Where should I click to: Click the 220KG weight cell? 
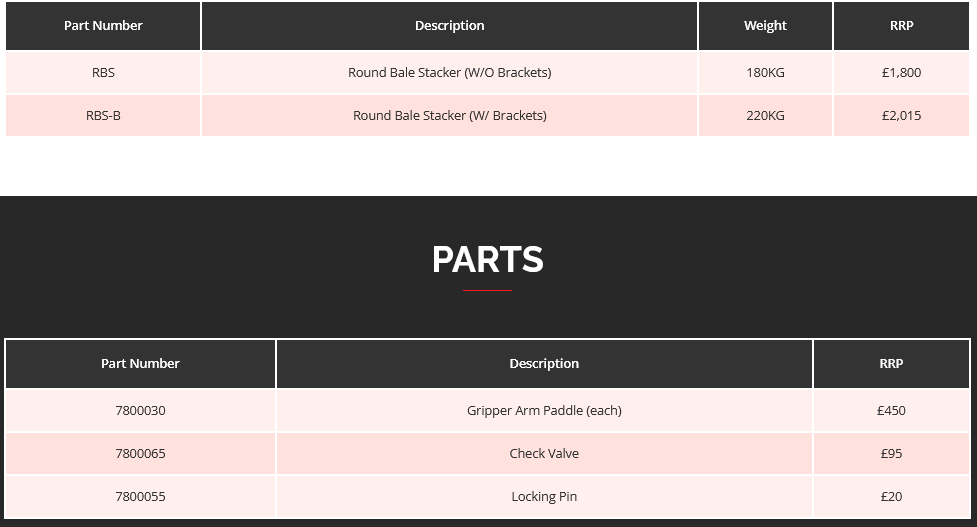coord(765,115)
